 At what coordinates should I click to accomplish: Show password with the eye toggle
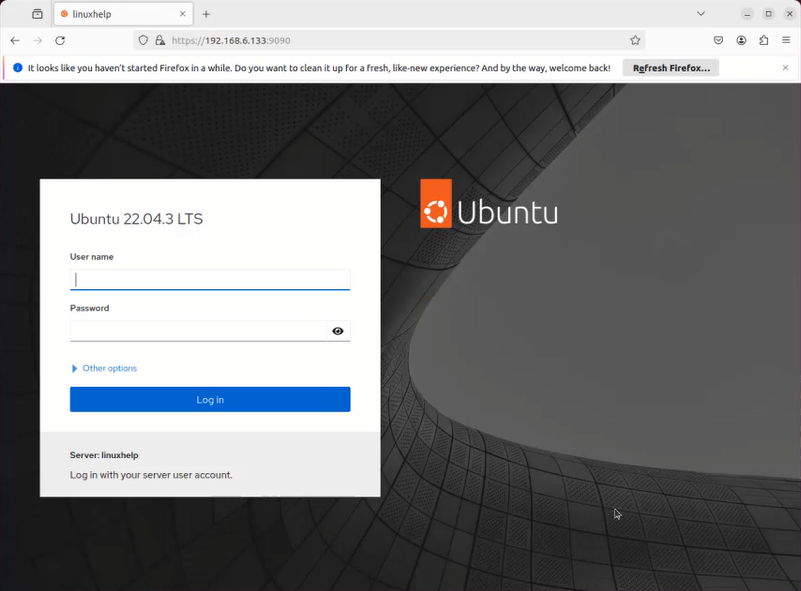338,331
